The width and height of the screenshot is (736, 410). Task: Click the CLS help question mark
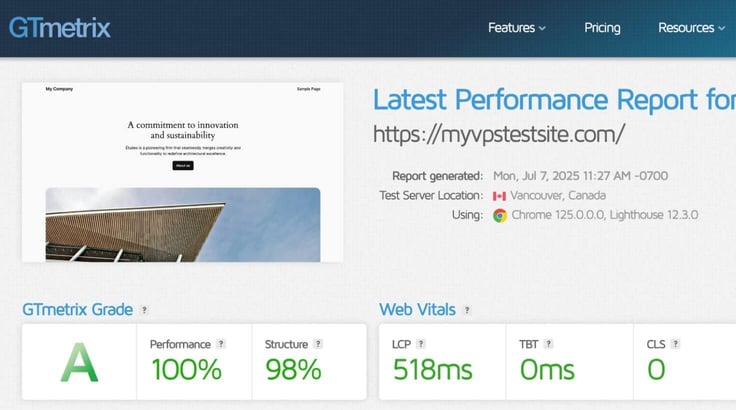pos(675,344)
